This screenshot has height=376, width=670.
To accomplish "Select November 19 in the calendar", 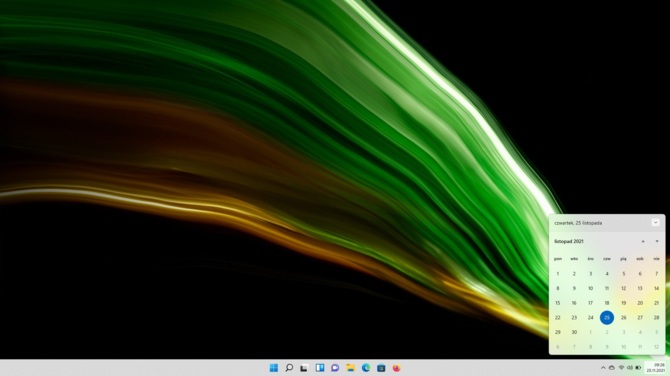I will point(623,303).
